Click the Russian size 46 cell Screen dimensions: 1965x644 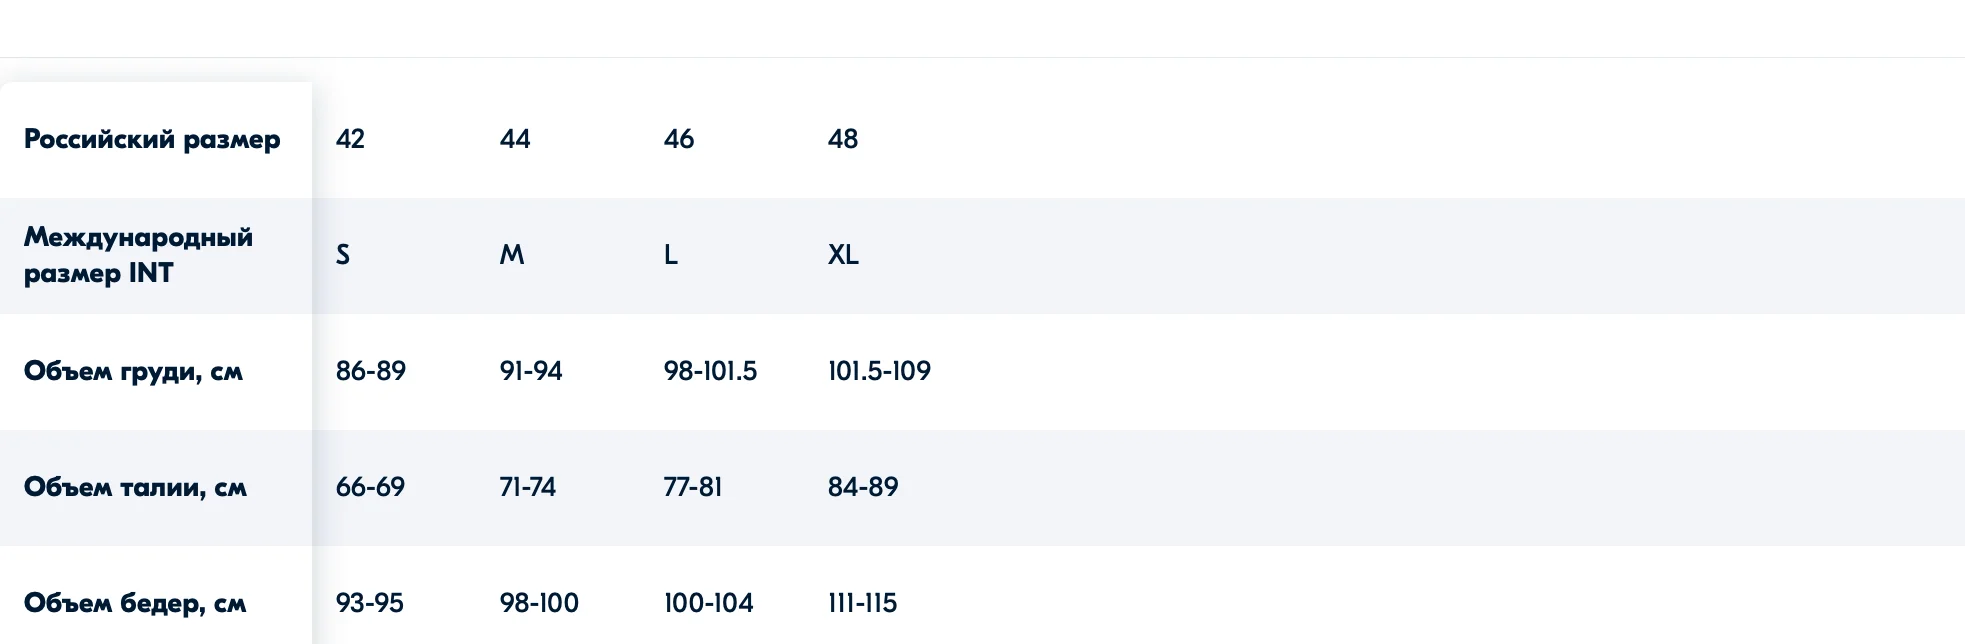679,139
